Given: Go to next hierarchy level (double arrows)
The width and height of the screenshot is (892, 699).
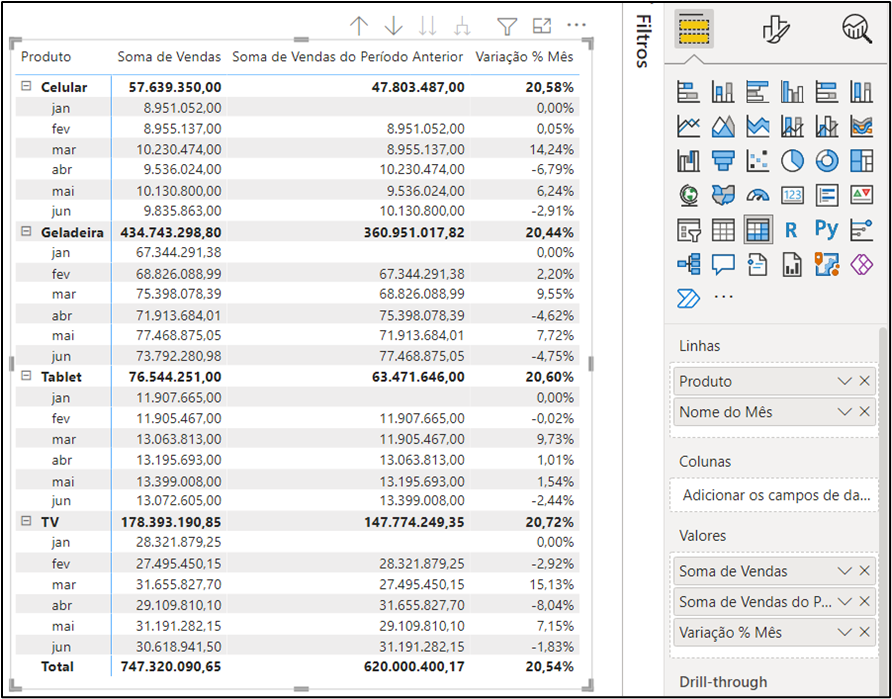Looking at the screenshot, I should 428,26.
